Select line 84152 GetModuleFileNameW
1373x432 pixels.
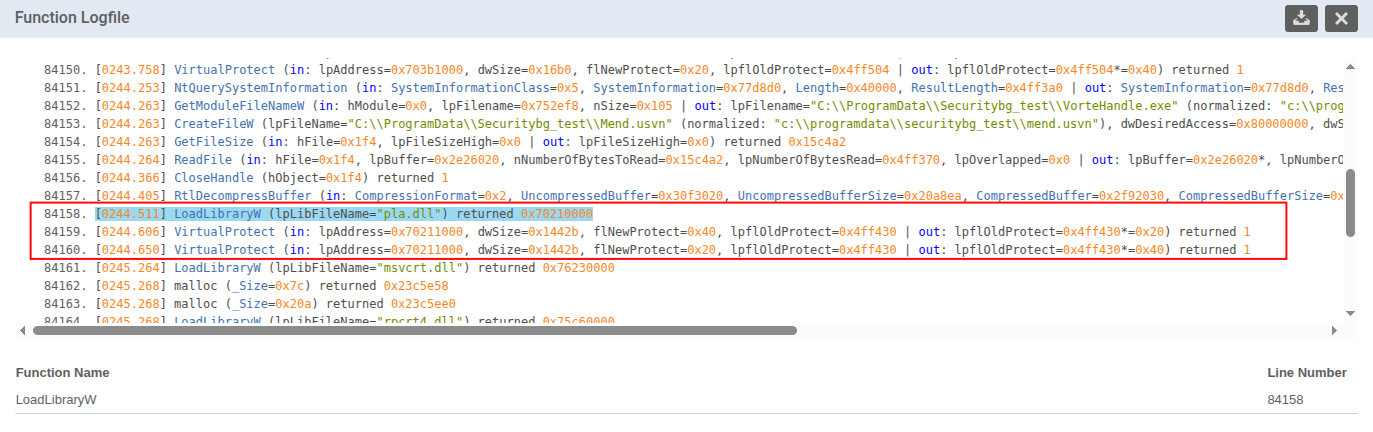(x=694, y=107)
